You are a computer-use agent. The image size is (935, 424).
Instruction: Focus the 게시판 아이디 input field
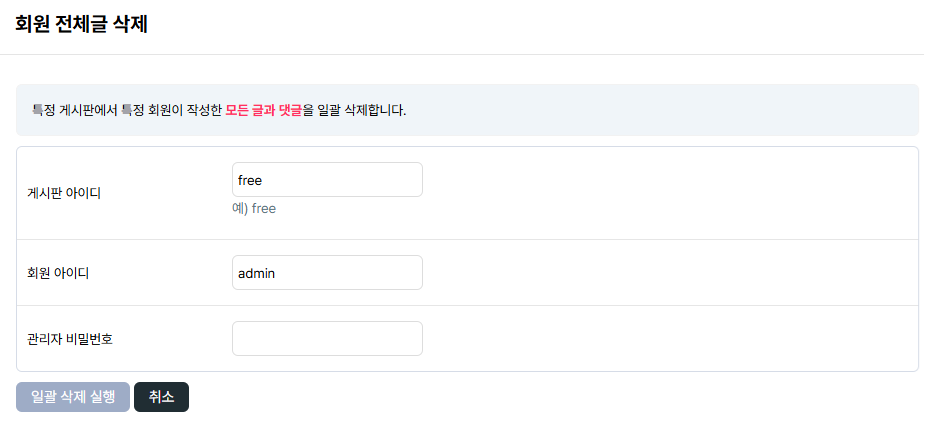(327, 180)
